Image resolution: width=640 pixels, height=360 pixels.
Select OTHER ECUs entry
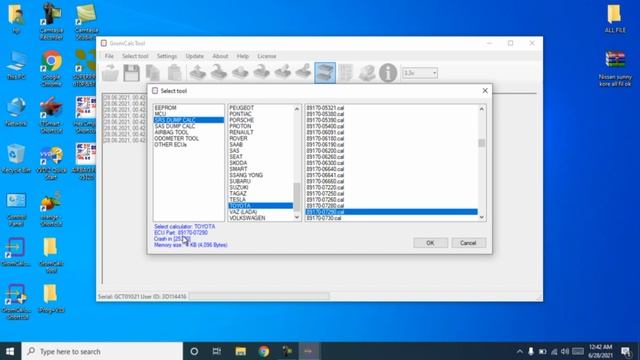(x=189, y=144)
